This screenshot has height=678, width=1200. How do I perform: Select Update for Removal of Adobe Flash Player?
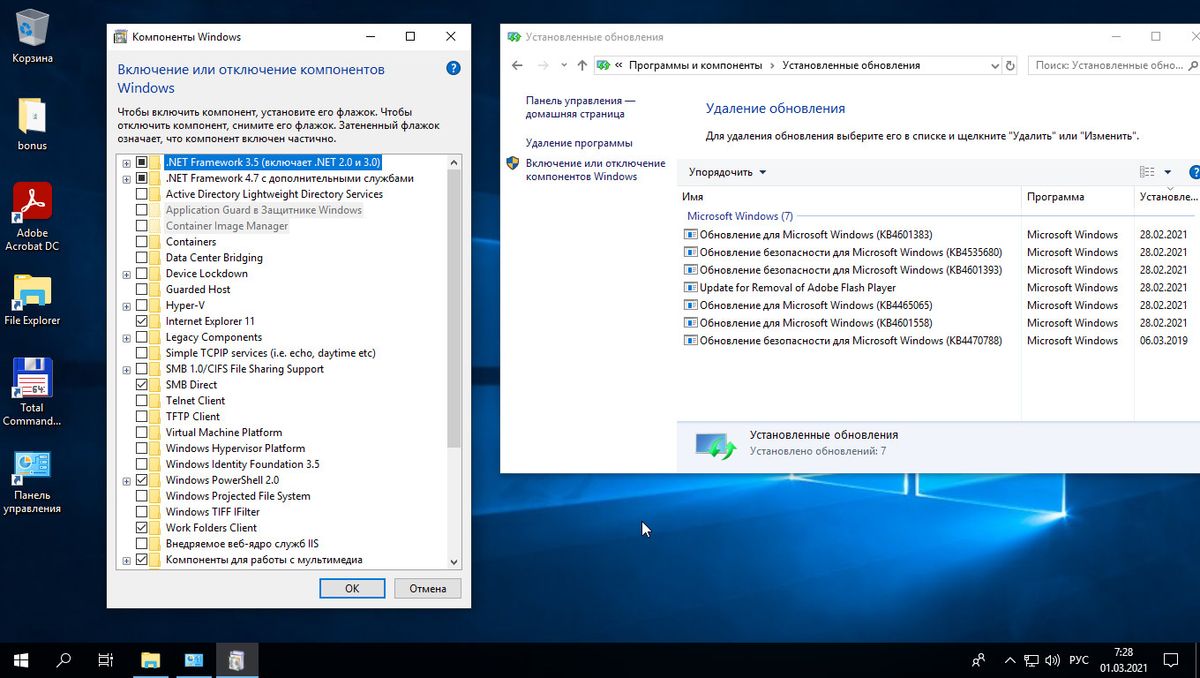(x=798, y=288)
